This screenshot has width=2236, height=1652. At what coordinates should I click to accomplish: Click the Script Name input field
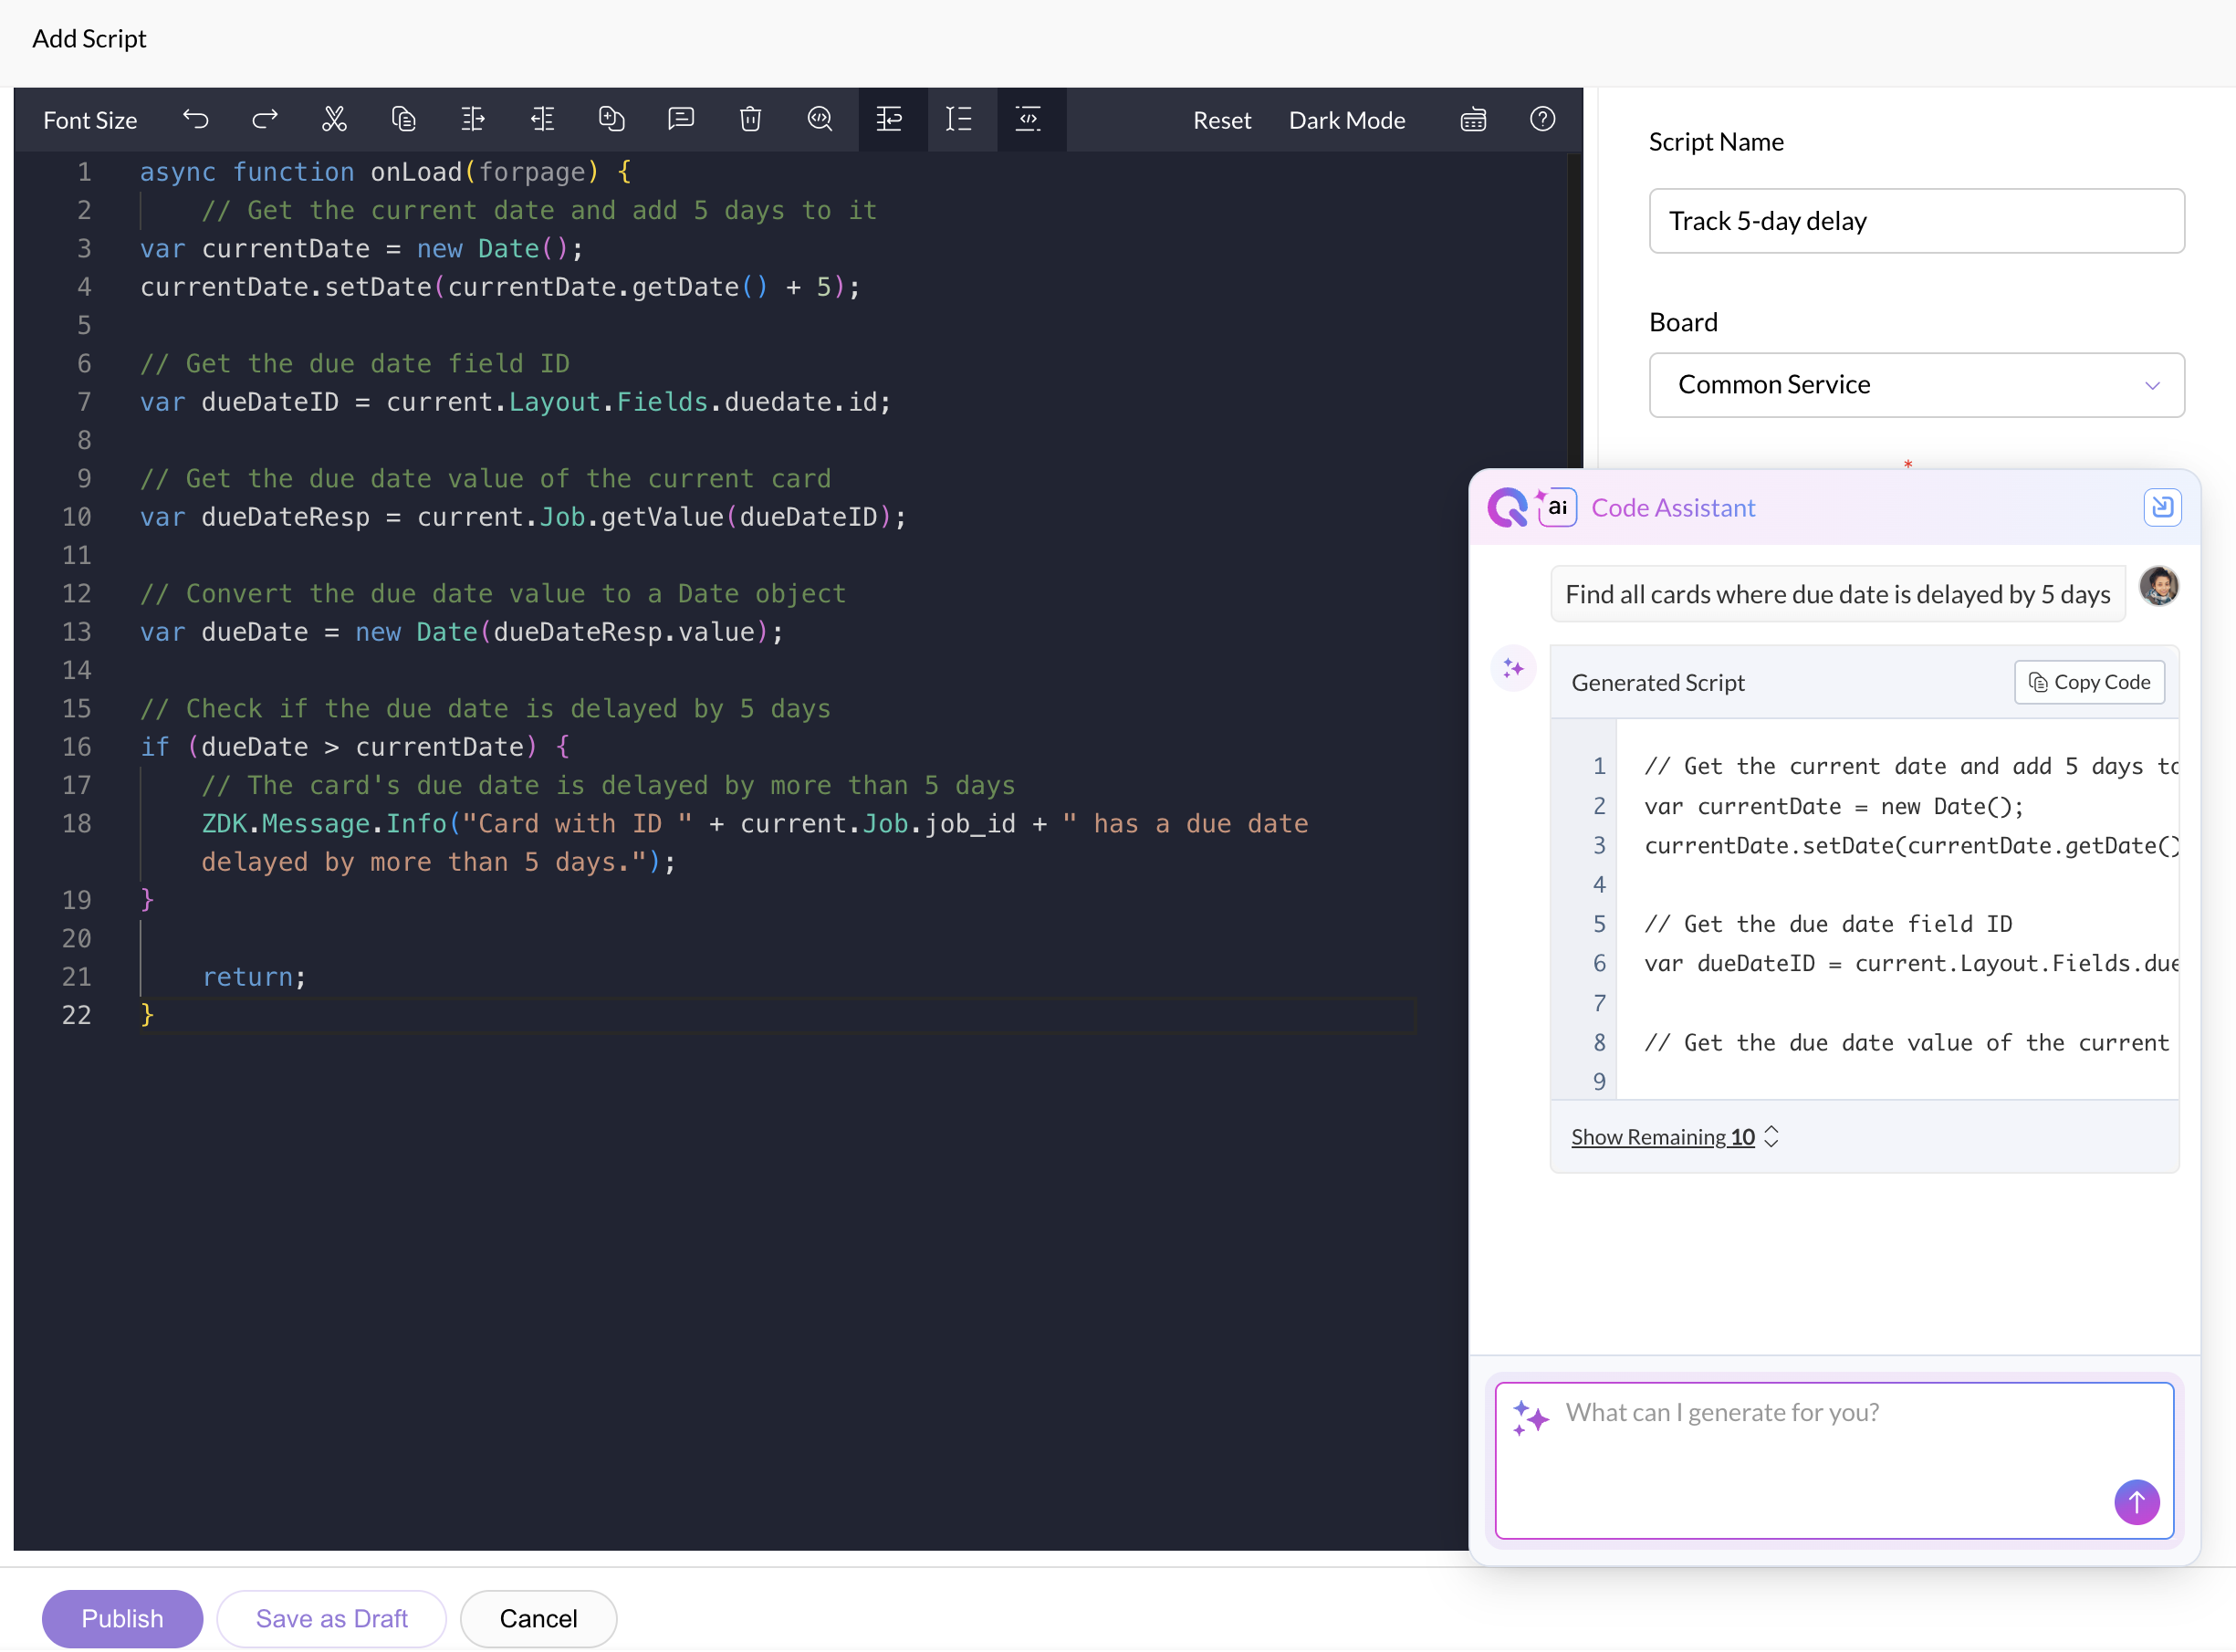(x=1915, y=221)
